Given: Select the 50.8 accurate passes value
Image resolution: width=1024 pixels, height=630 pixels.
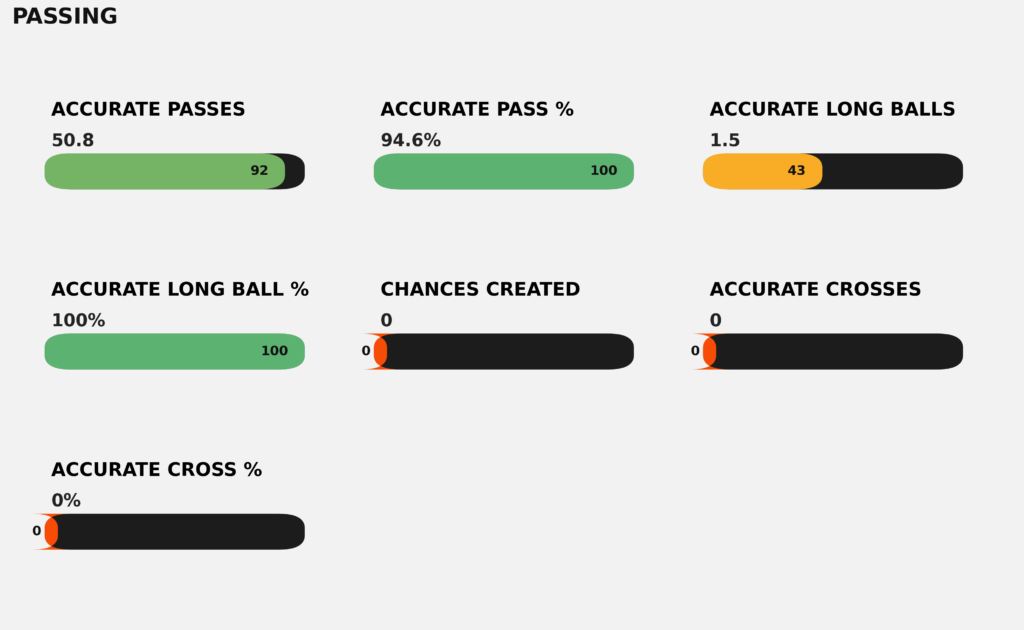Looking at the screenshot, I should pos(73,141).
